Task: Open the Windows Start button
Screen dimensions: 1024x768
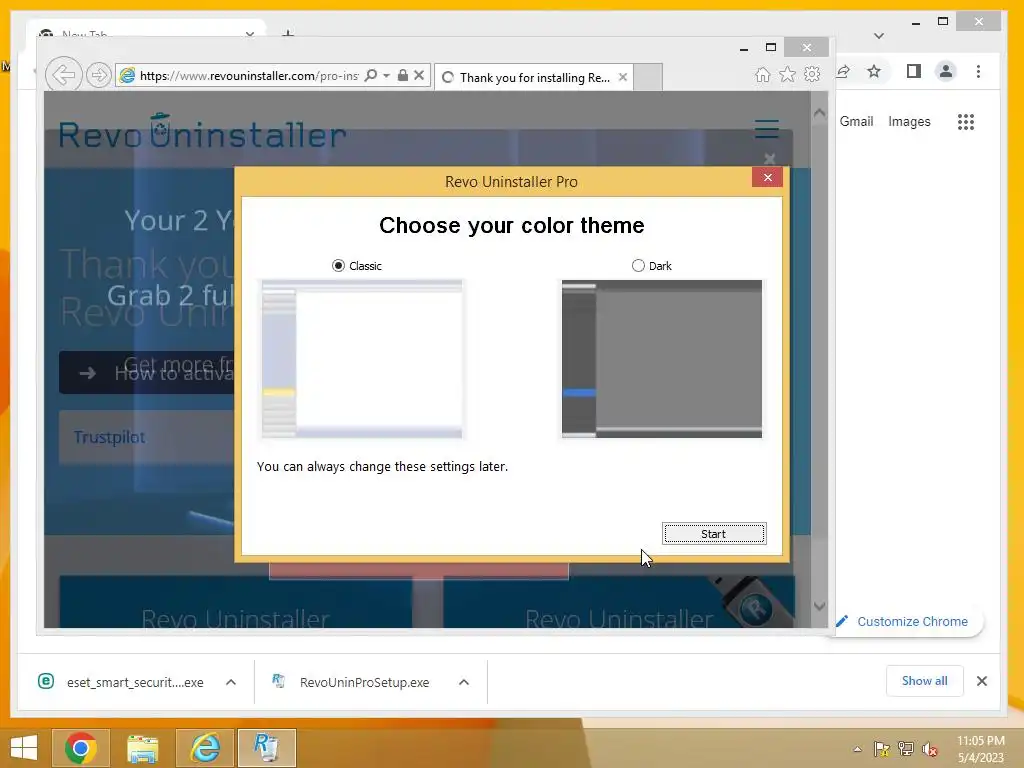Action: click(23, 748)
